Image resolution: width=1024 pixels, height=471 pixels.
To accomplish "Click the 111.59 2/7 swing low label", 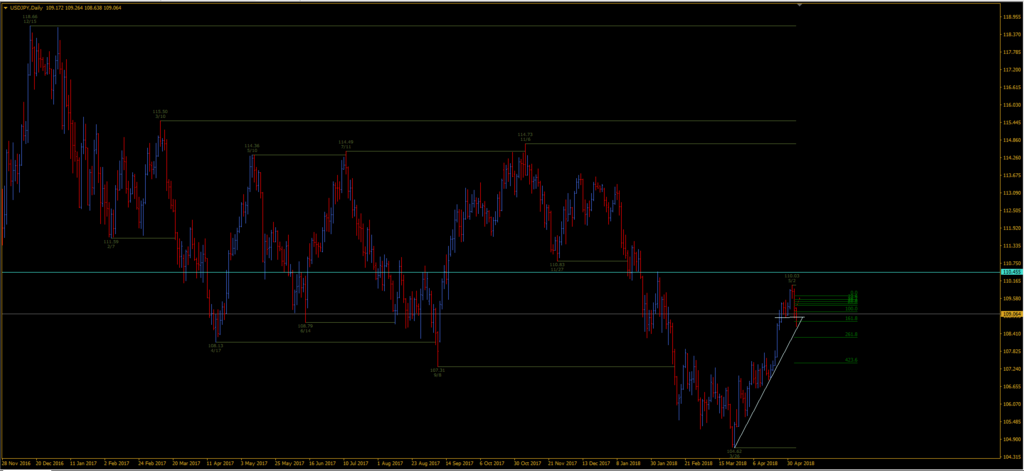I will coord(111,244).
